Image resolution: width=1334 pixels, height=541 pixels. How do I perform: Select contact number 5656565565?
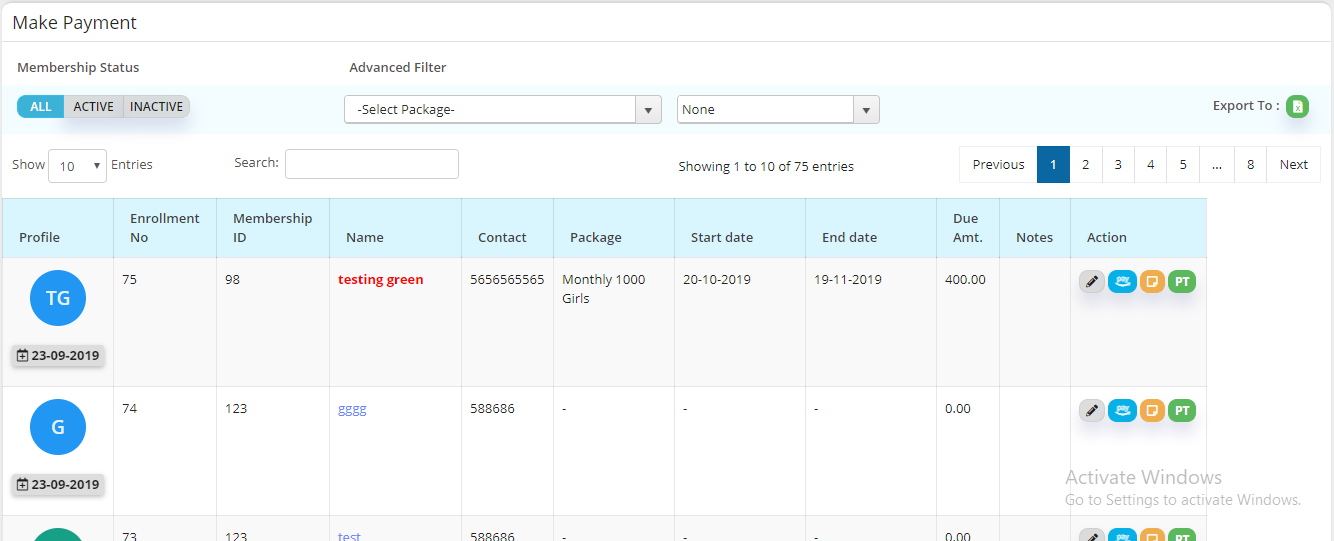point(507,280)
